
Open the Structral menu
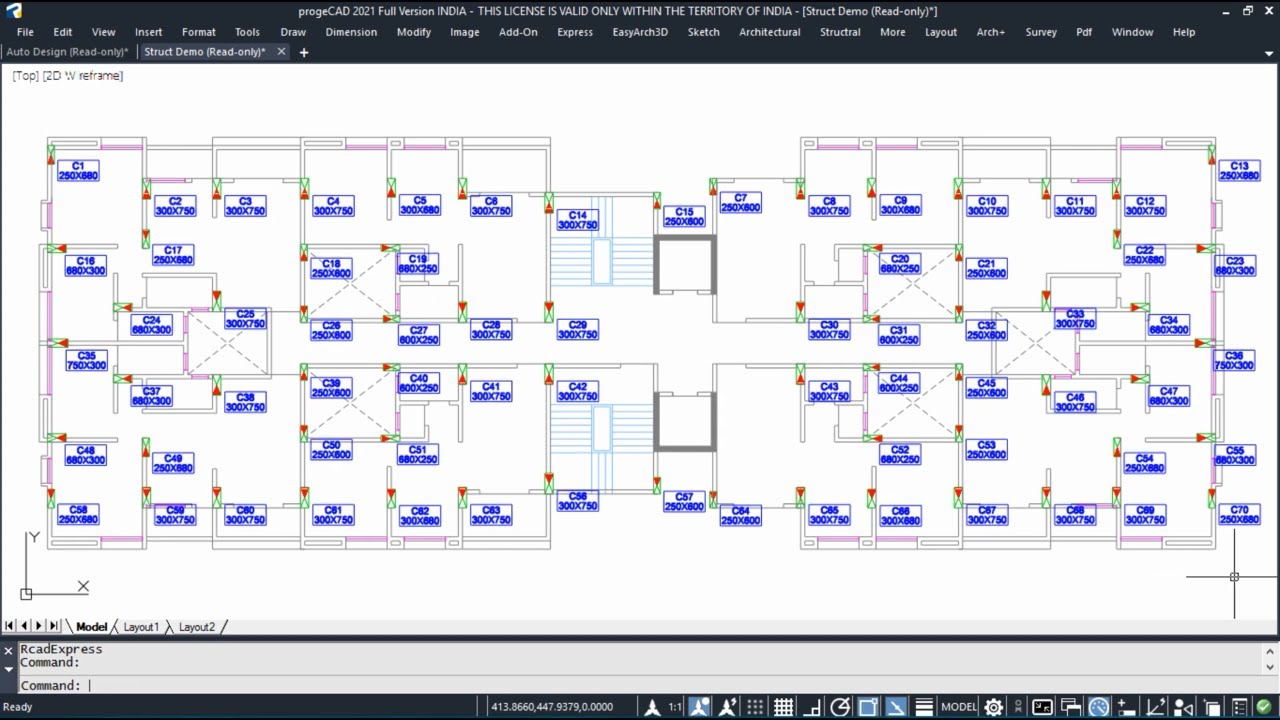click(x=840, y=32)
